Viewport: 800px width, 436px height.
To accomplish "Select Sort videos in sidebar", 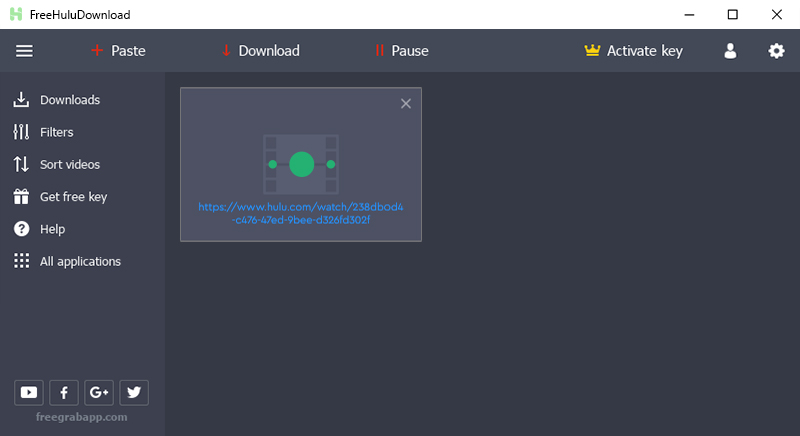I will click(57, 164).
